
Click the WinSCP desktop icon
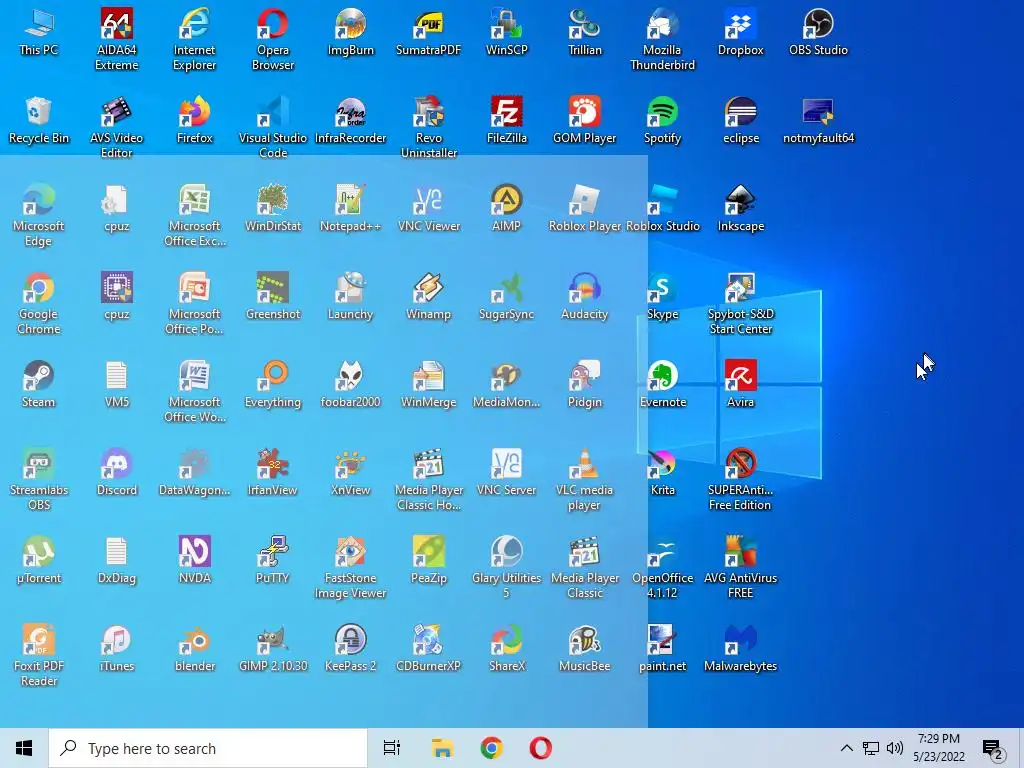click(x=507, y=33)
